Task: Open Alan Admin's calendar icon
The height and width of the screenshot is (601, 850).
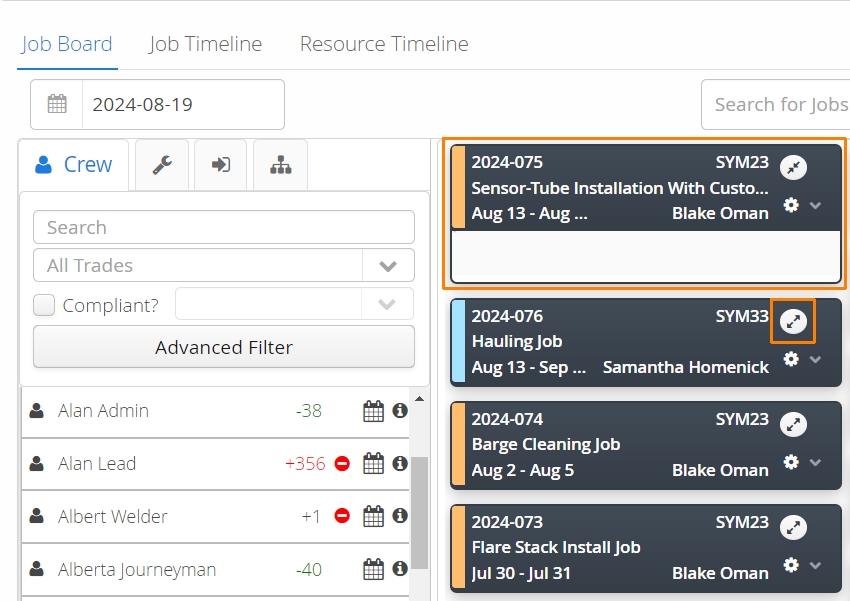Action: (x=373, y=411)
